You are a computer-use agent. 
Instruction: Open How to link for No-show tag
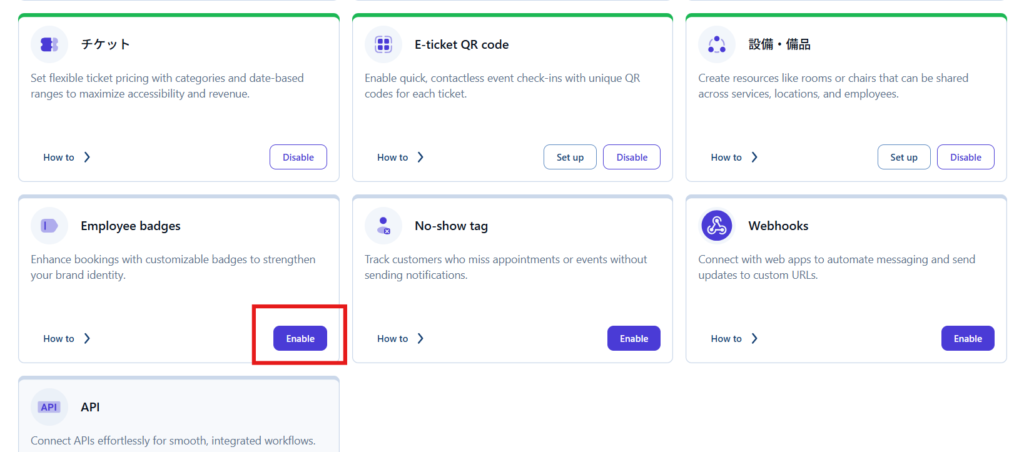(401, 339)
